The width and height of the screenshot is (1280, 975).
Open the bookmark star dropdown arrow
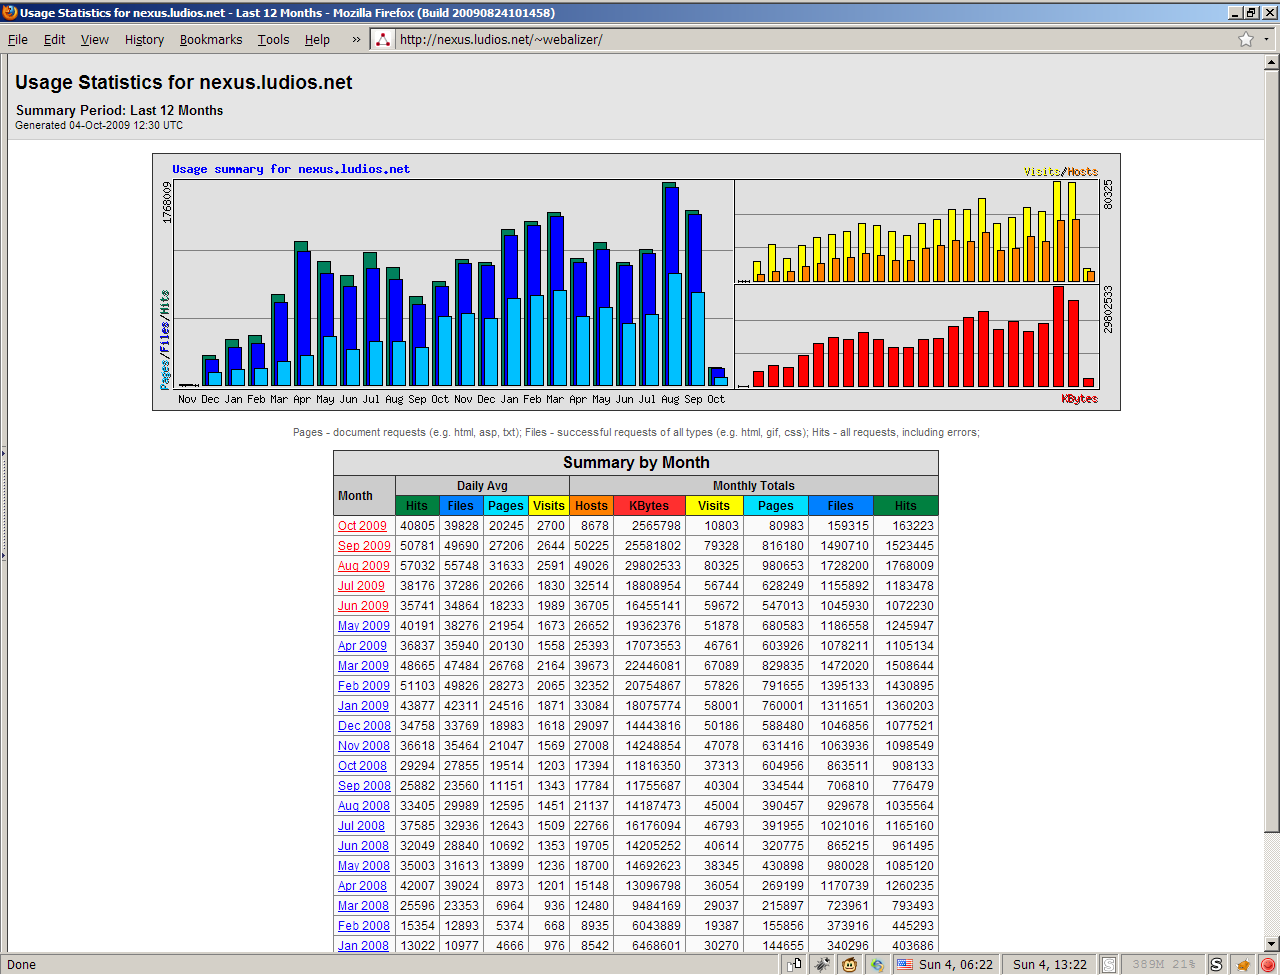tap(1266, 40)
